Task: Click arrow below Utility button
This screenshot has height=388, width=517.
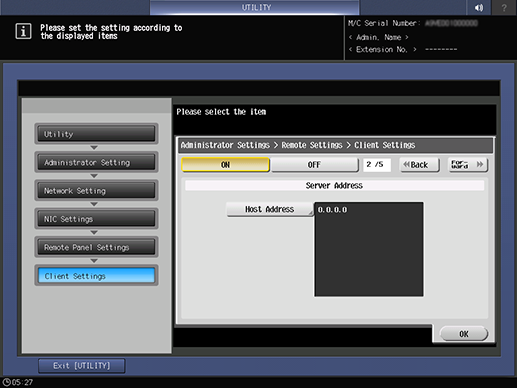Action: pos(94,147)
